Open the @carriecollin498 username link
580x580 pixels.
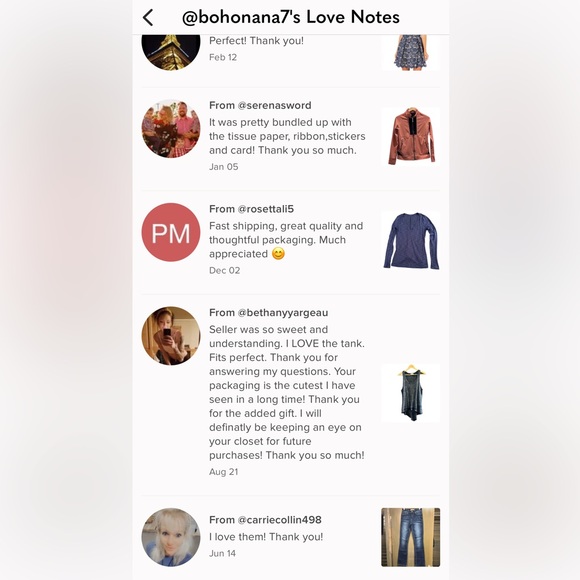[280, 520]
